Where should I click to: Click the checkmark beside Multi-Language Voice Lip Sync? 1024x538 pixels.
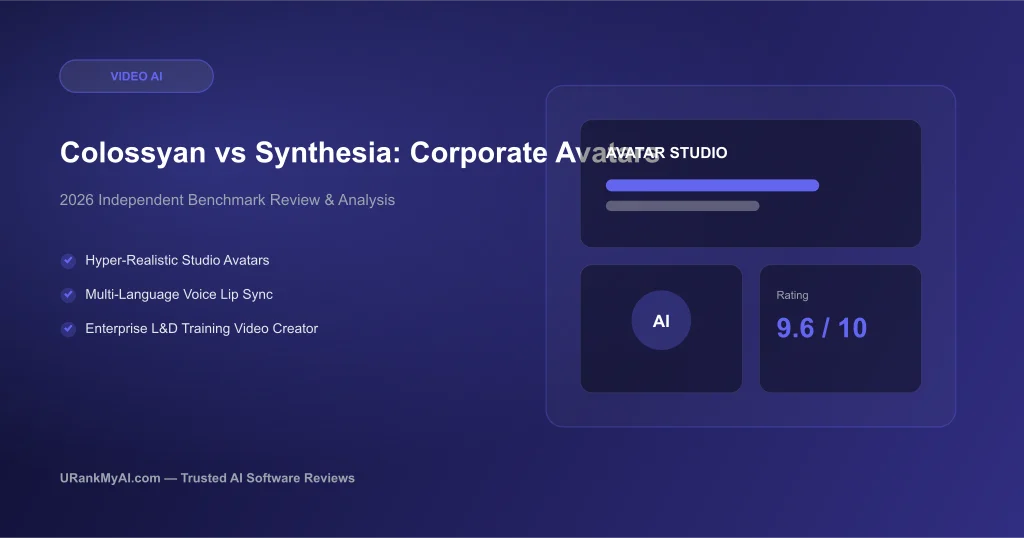click(68, 295)
